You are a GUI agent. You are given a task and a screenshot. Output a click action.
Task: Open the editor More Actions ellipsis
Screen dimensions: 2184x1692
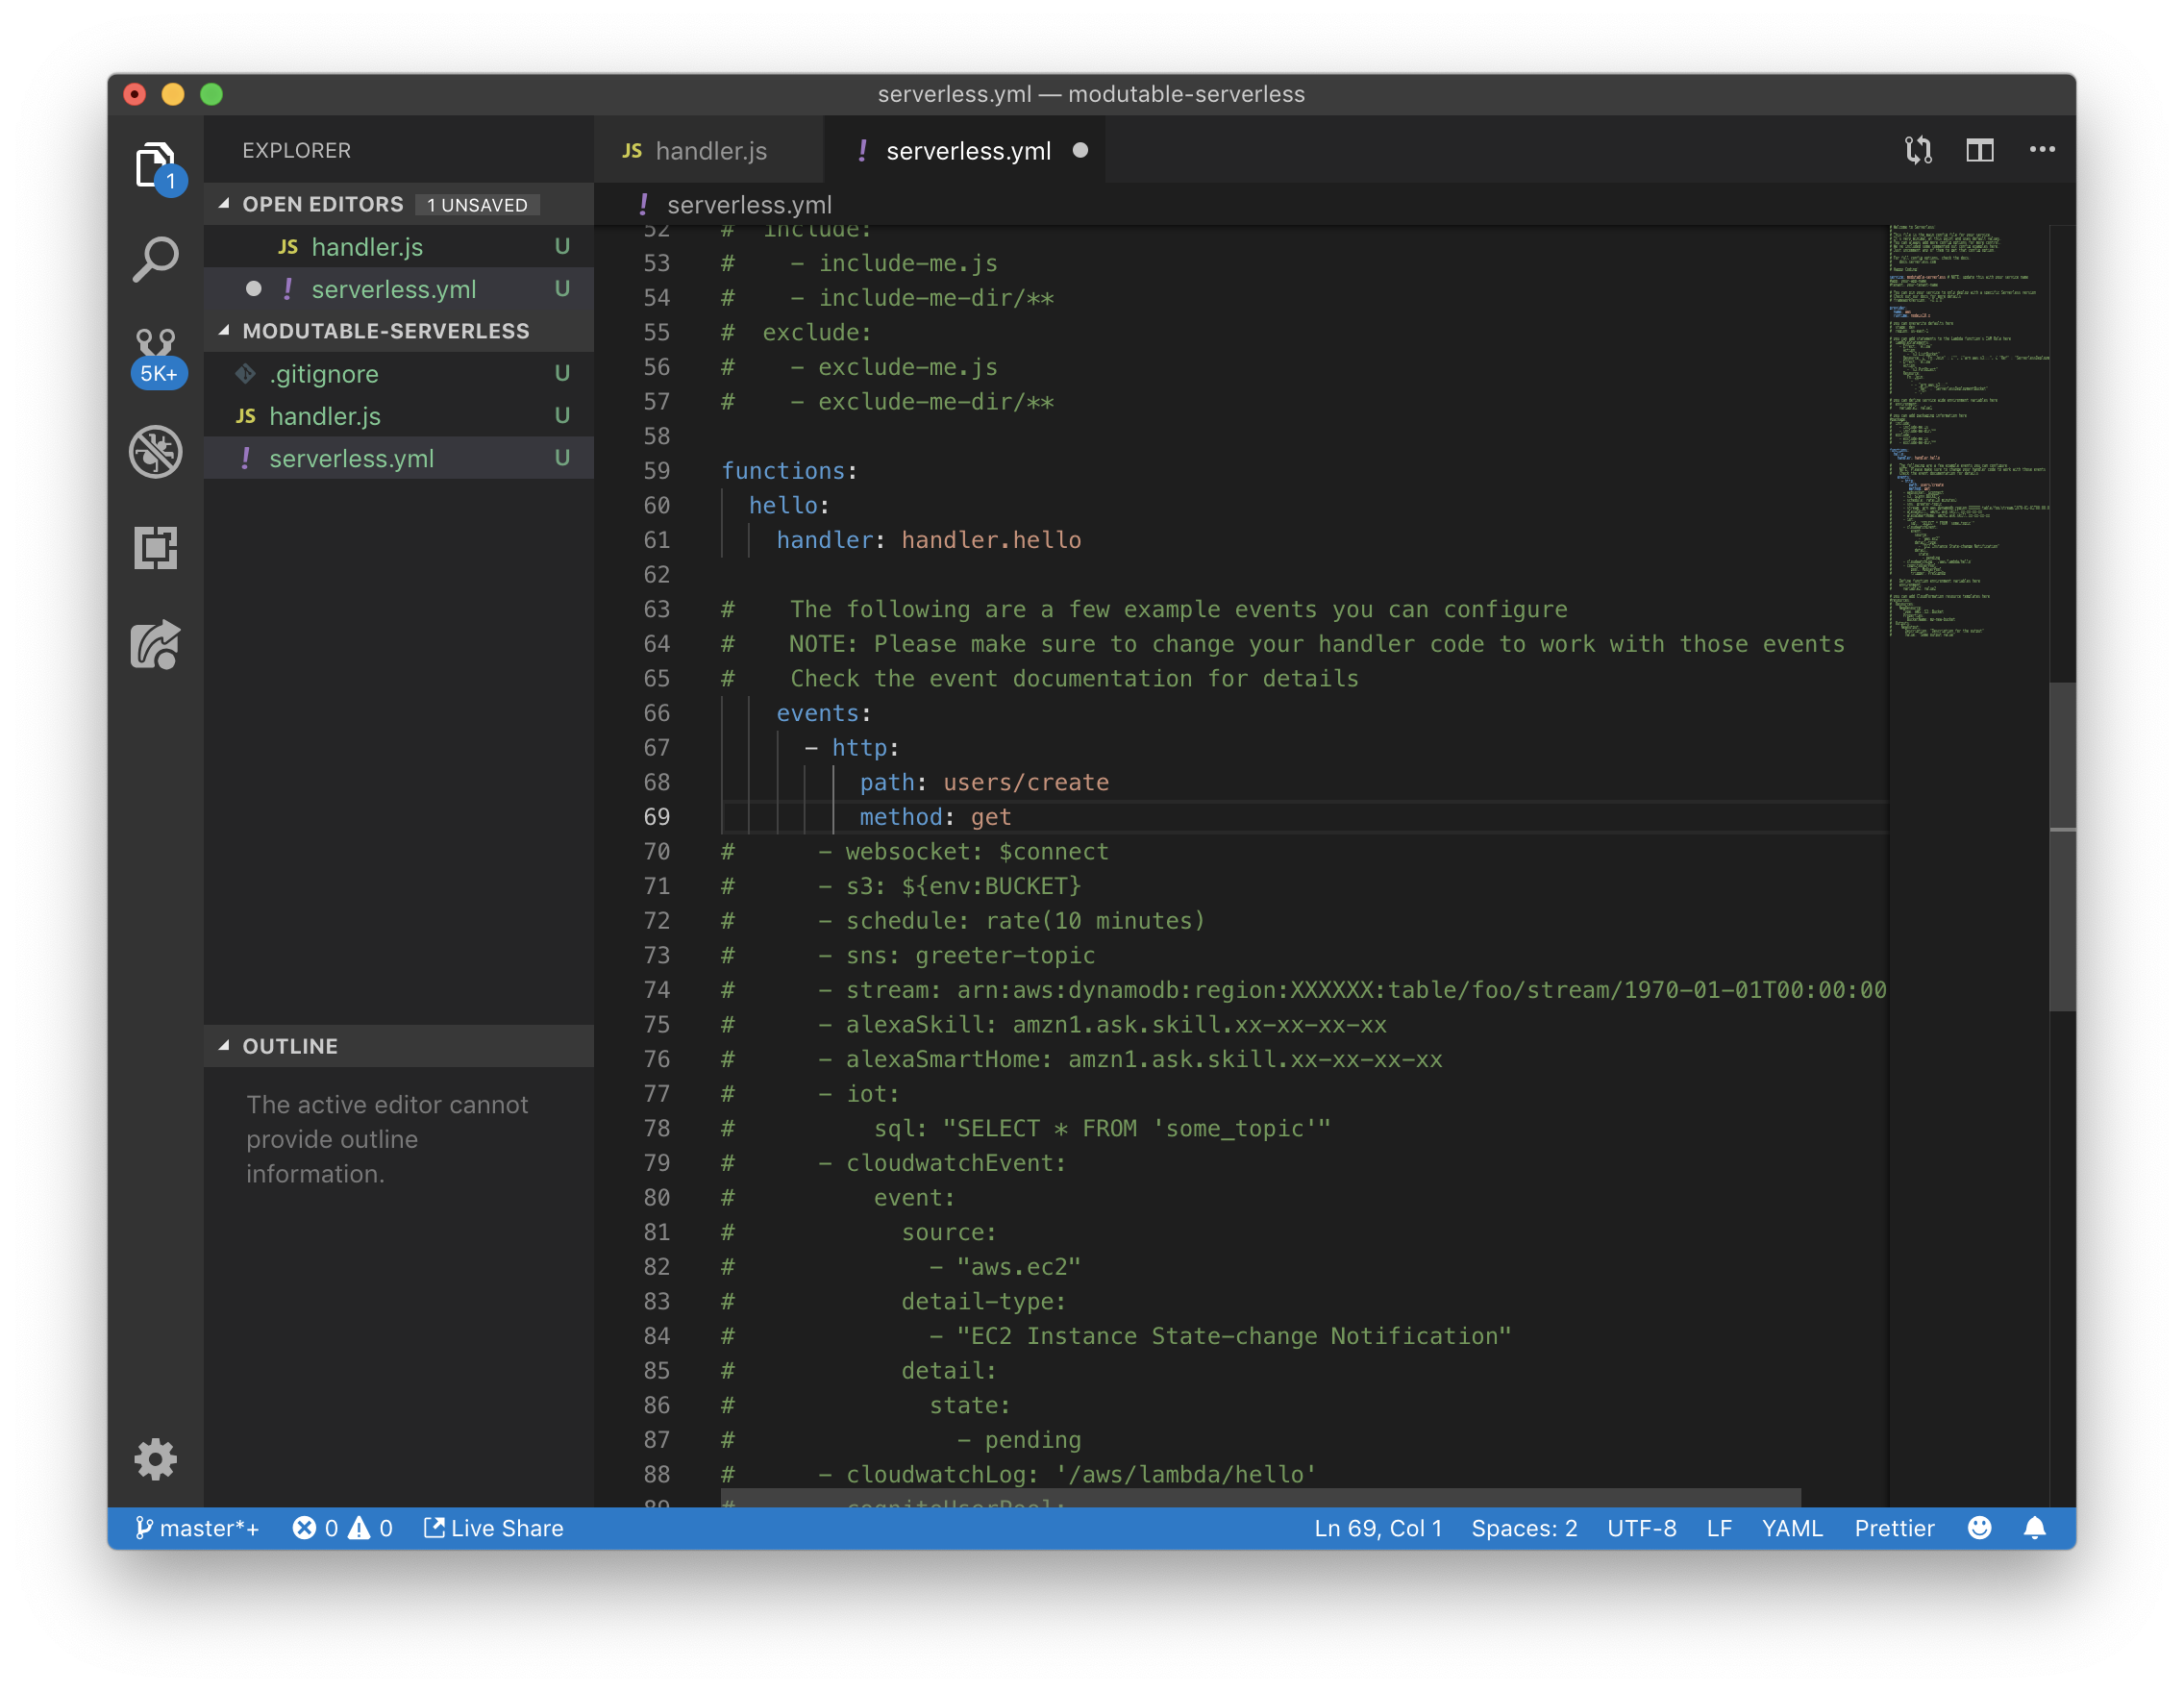[2042, 150]
